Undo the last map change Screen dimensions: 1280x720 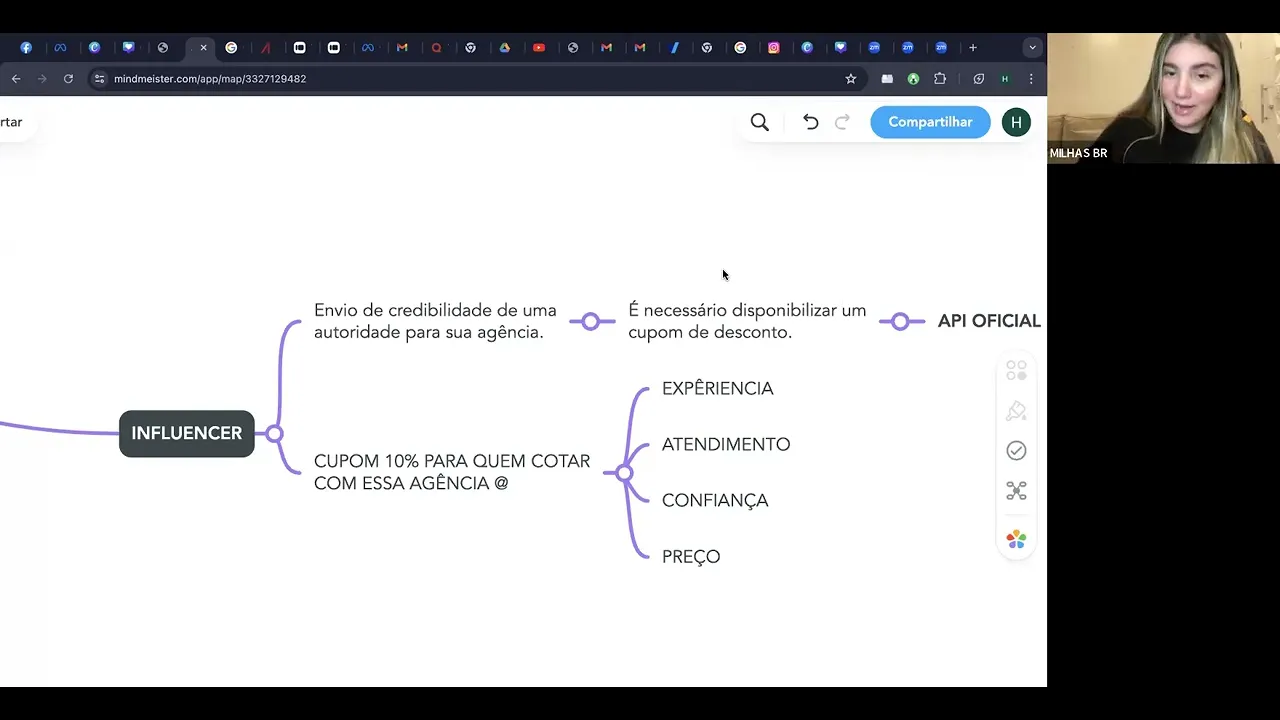[x=811, y=122]
